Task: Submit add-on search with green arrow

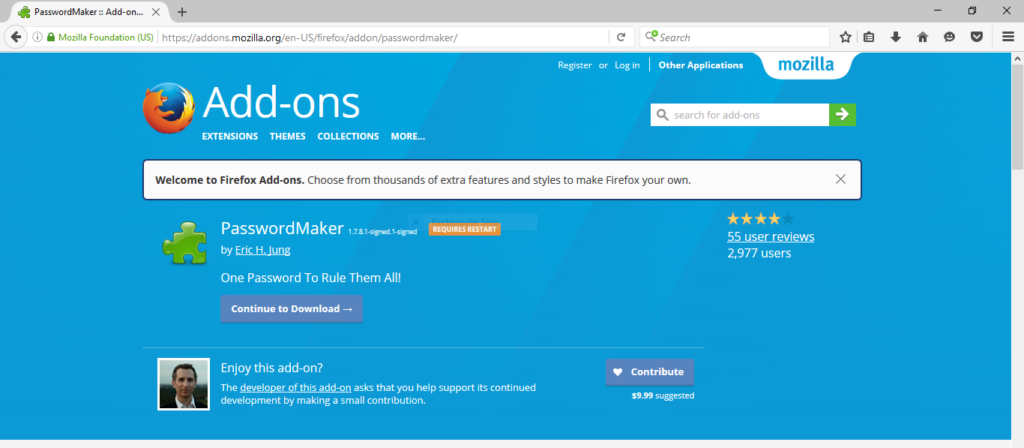Action: (x=842, y=114)
